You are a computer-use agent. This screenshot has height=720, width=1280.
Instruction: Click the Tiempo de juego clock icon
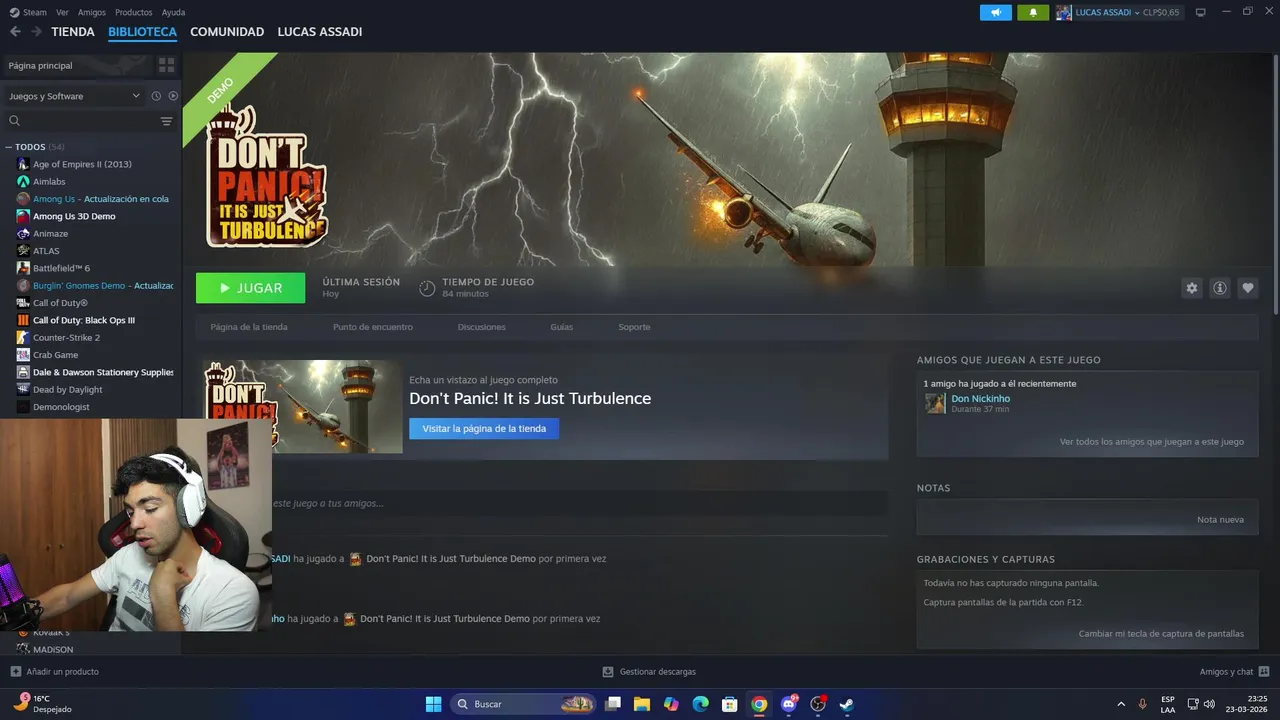tap(427, 288)
